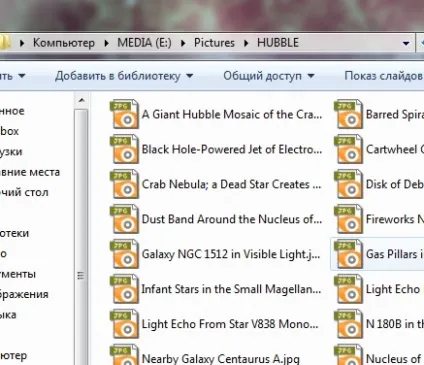This screenshot has height=365, width=424.
Task: Select second-column Light Echo file icon
Action: tap(348, 289)
